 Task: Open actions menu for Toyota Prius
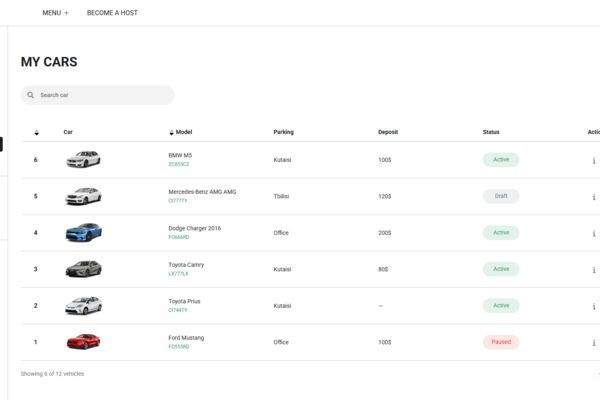(x=594, y=306)
